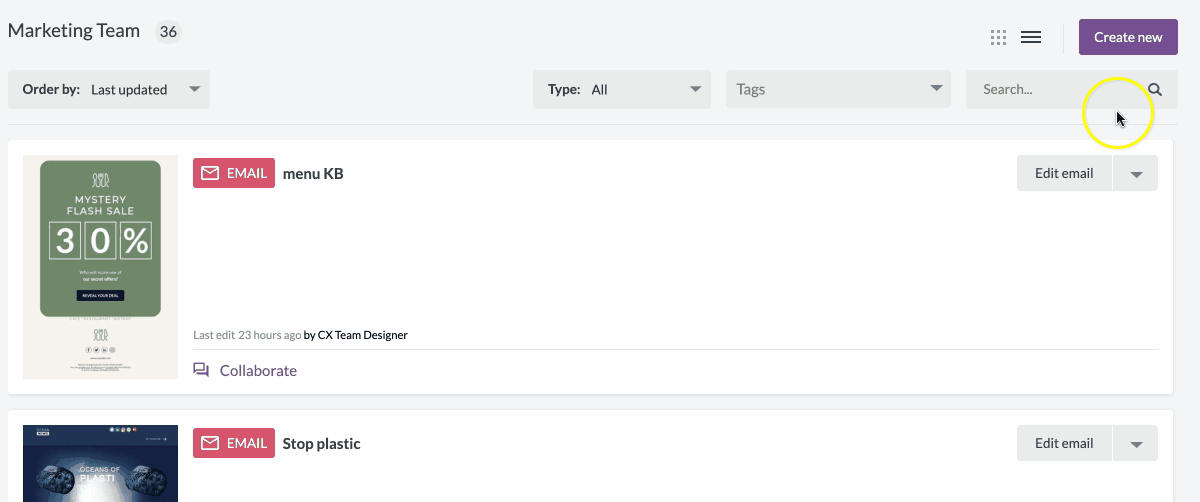Click Edit email for Stop plastic
This screenshot has height=502, width=1200.
[1064, 443]
